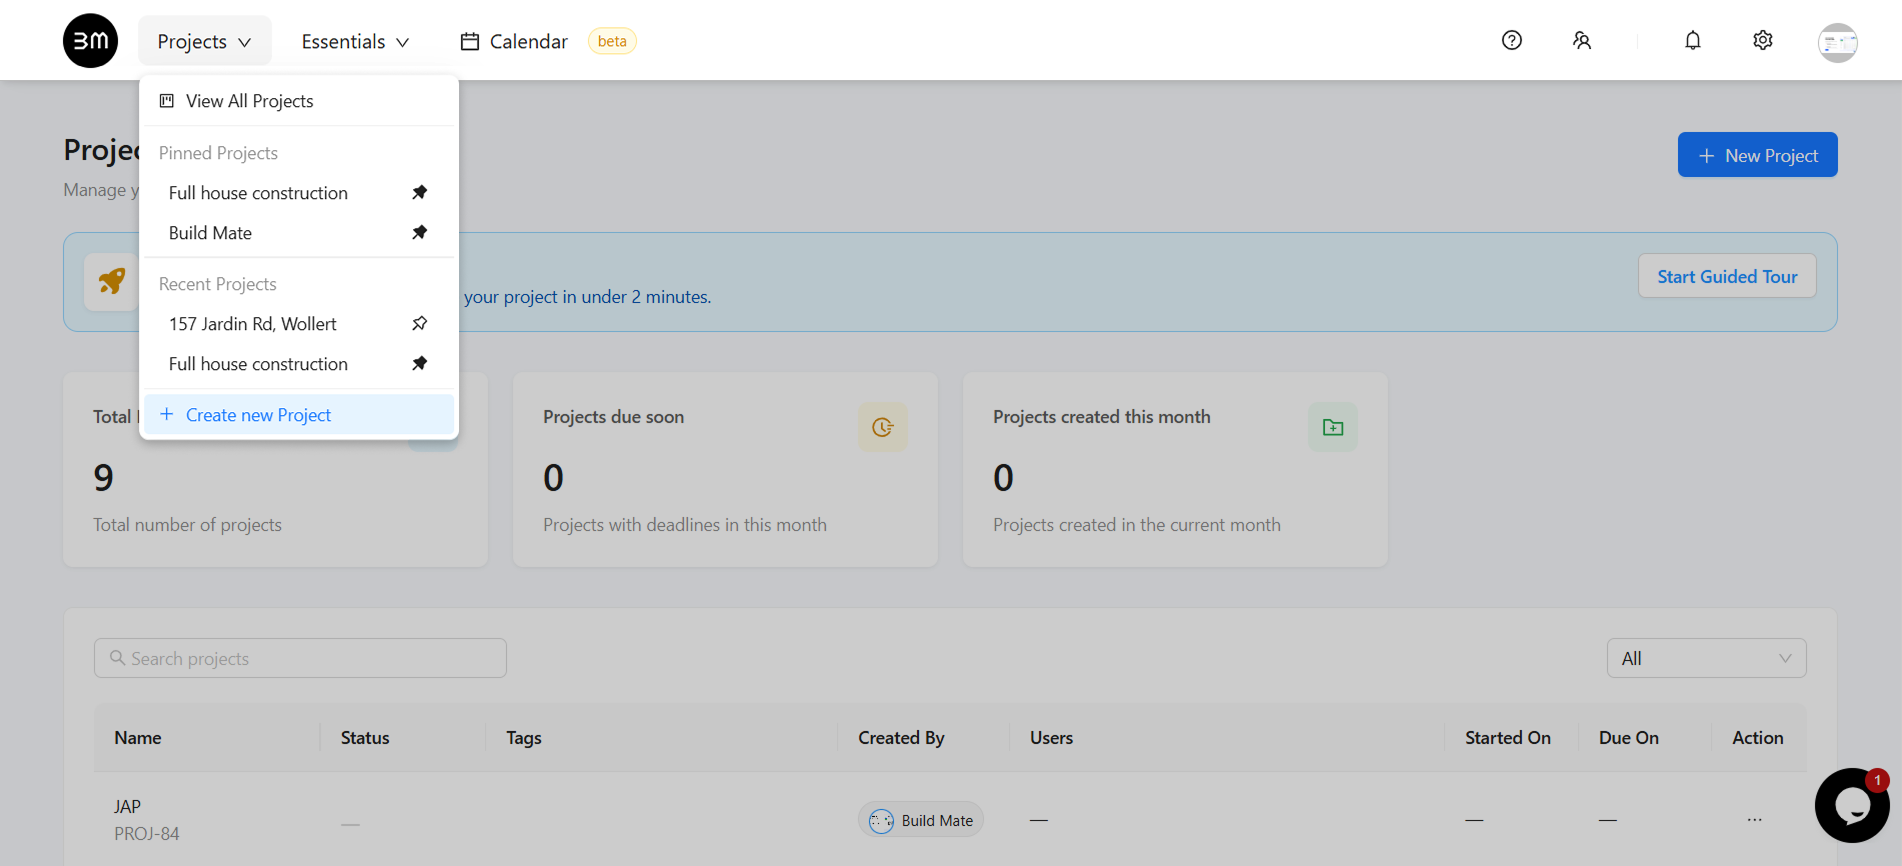Start the Guided Tour
Image resolution: width=1902 pixels, height=866 pixels.
click(1727, 276)
